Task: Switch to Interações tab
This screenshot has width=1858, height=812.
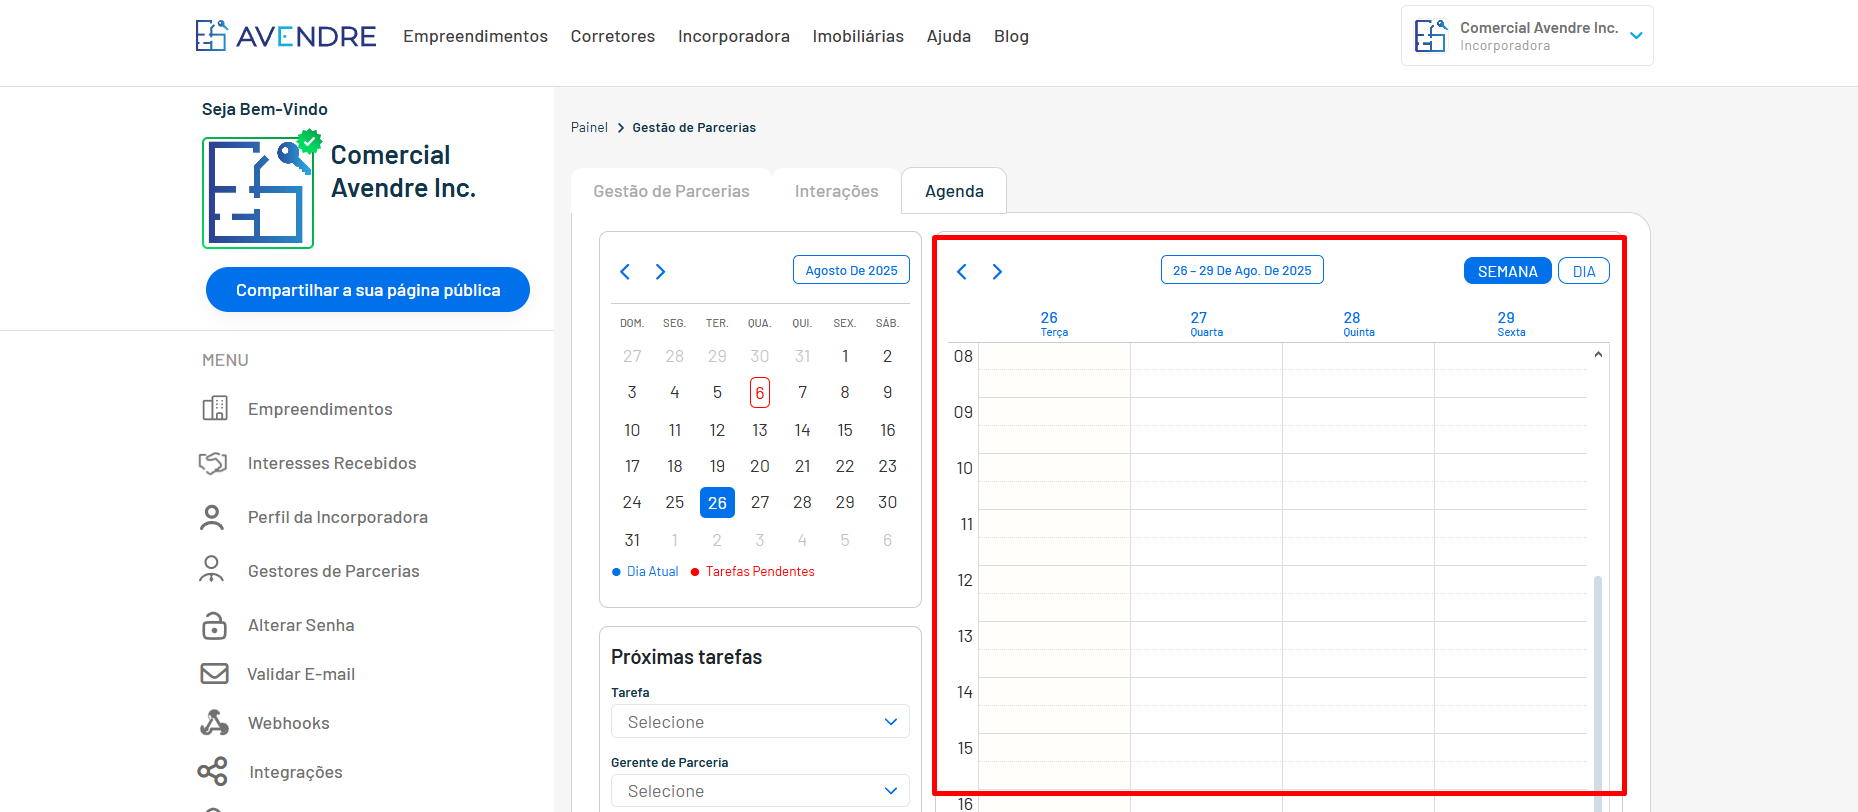Action: 837,191
